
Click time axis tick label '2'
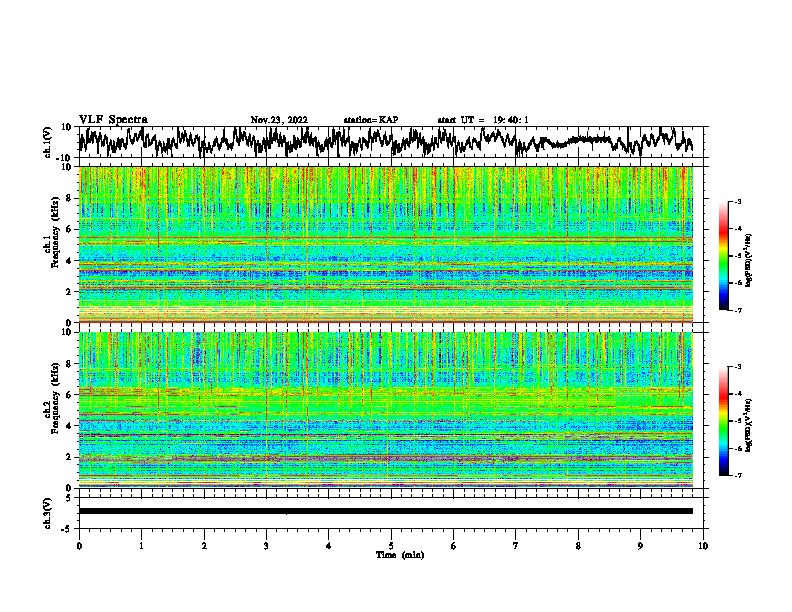click(x=204, y=546)
